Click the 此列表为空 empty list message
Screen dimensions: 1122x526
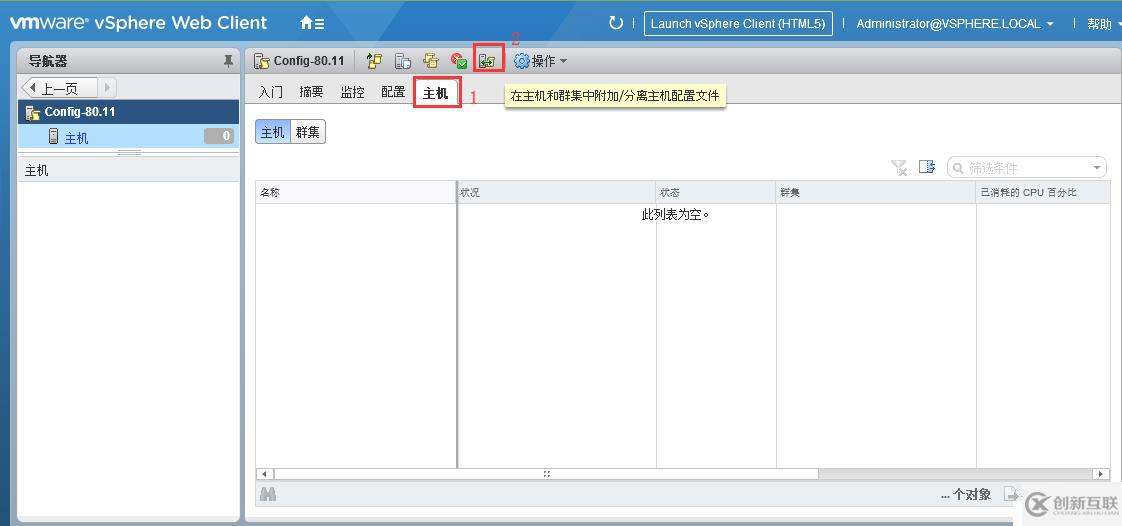click(x=675, y=214)
